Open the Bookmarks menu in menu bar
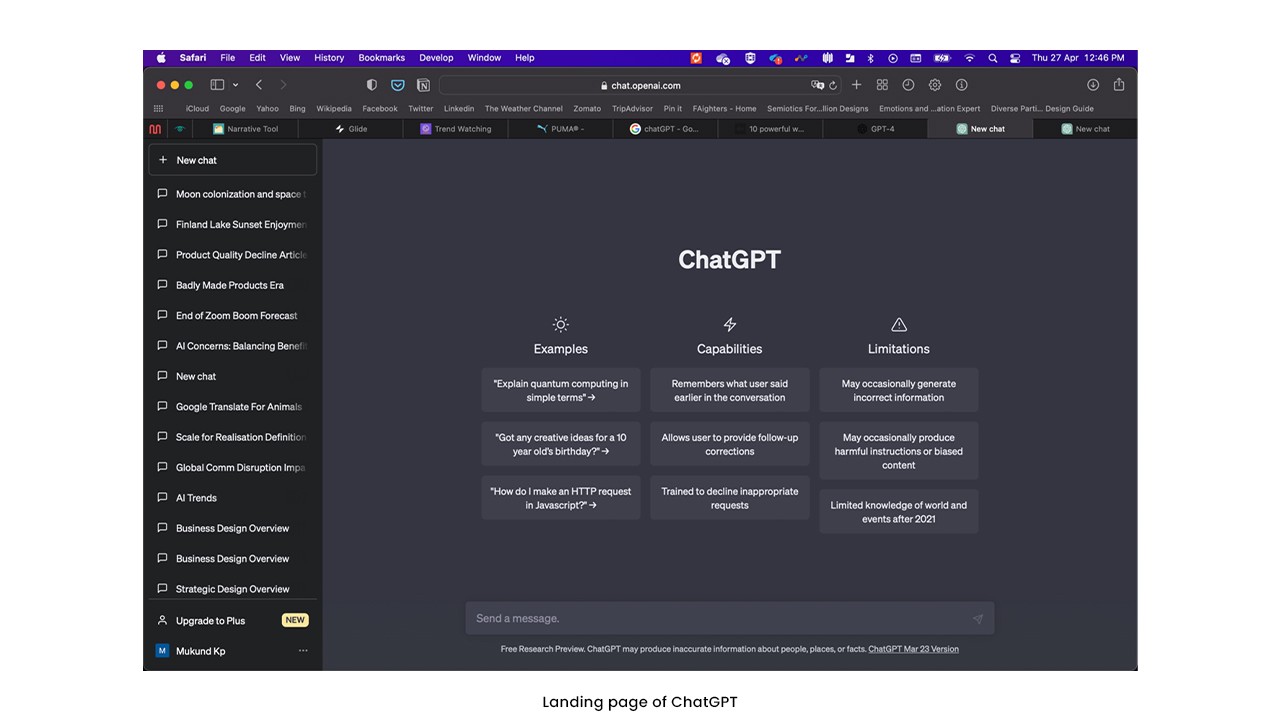The width and height of the screenshot is (1280, 720). pos(381,58)
